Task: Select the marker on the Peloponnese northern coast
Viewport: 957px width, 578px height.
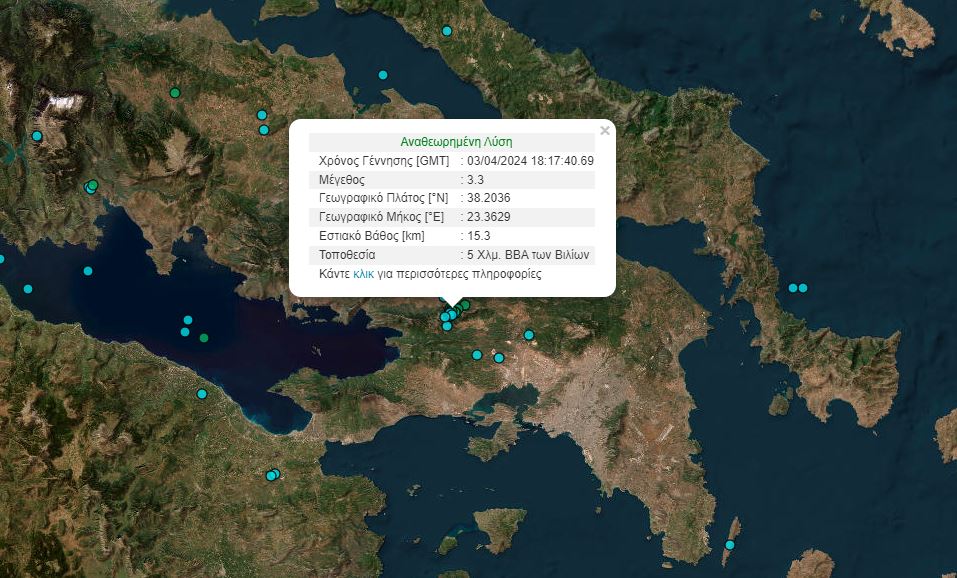Action: point(202,394)
